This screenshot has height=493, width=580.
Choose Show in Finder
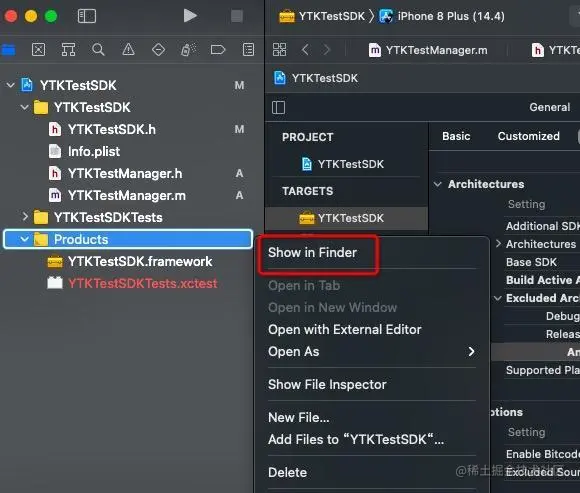tap(312, 253)
